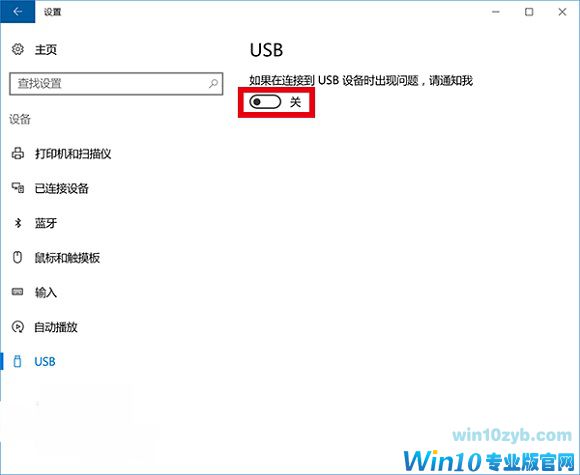Open 打印机和扫描仪 settings
Image resolution: width=580 pixels, height=475 pixels.
tap(73, 154)
